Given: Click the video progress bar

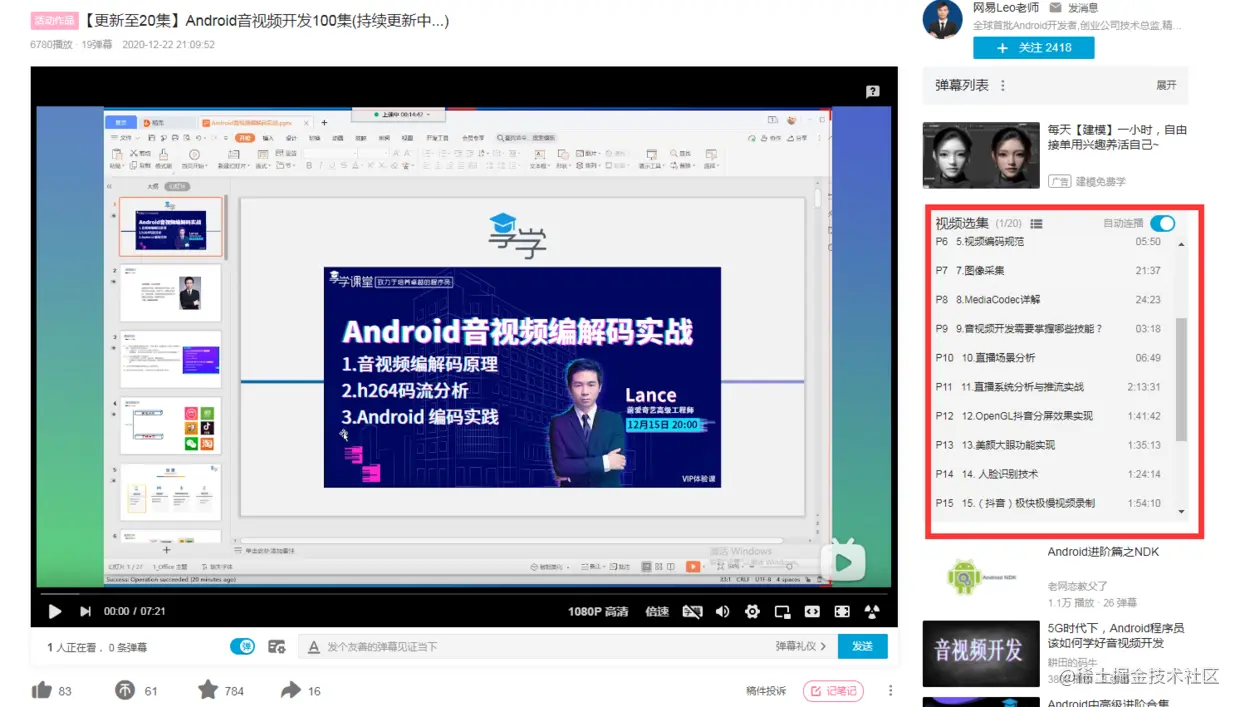Looking at the screenshot, I should 463,594.
